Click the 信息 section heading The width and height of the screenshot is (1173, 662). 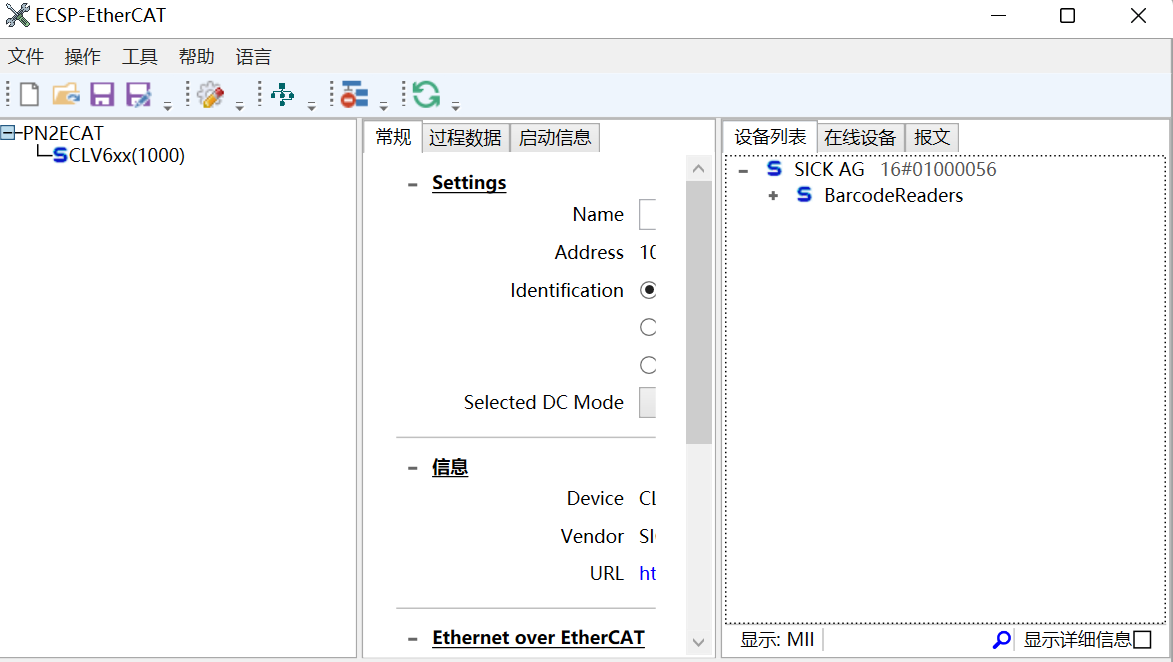(x=450, y=468)
